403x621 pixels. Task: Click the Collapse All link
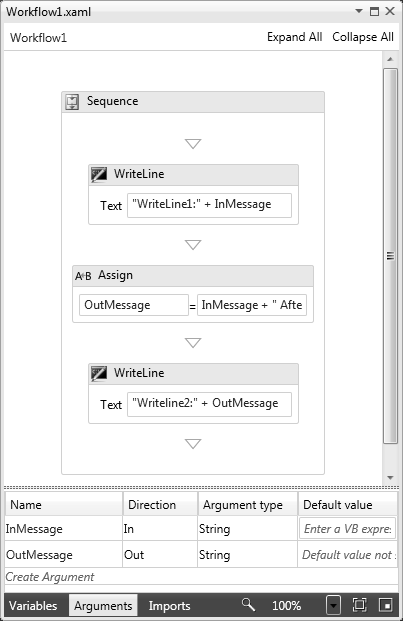363,37
